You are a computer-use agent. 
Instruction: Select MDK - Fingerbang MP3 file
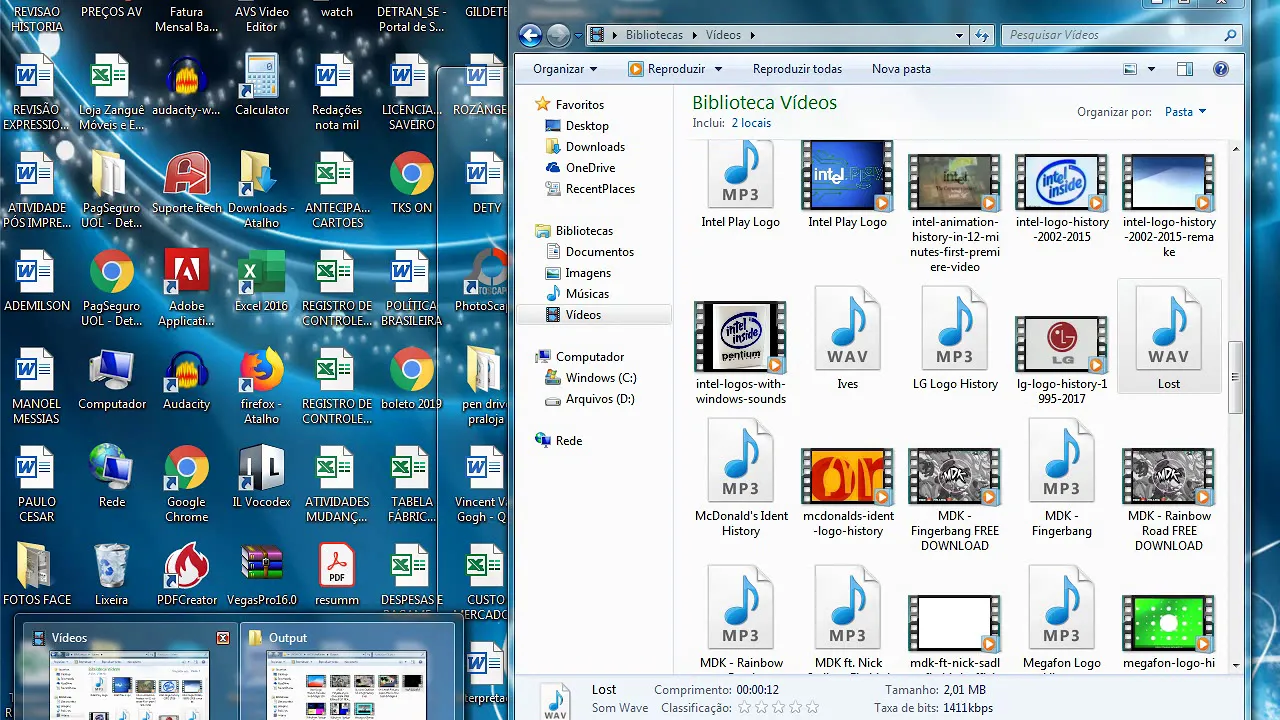click(1061, 479)
